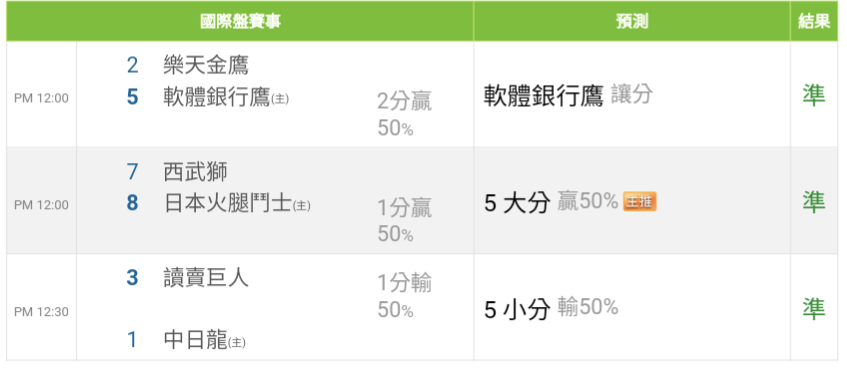Screen dimensions: 847x371
Task: Open the 軟體銀行鷹 home team link
Action: [x=216, y=98]
